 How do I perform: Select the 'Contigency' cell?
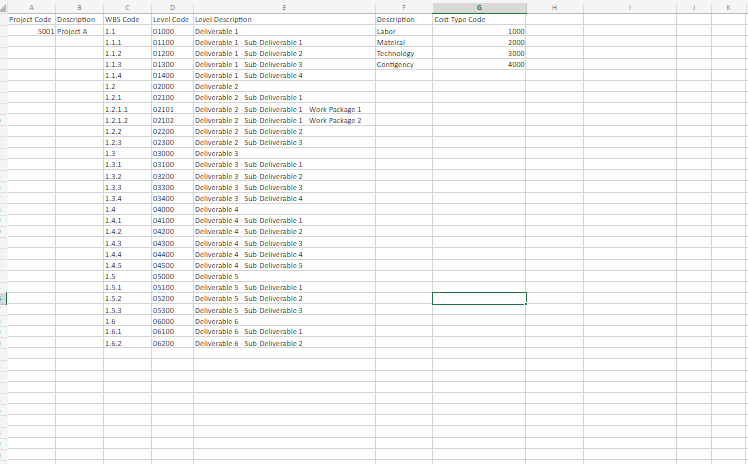click(x=404, y=64)
